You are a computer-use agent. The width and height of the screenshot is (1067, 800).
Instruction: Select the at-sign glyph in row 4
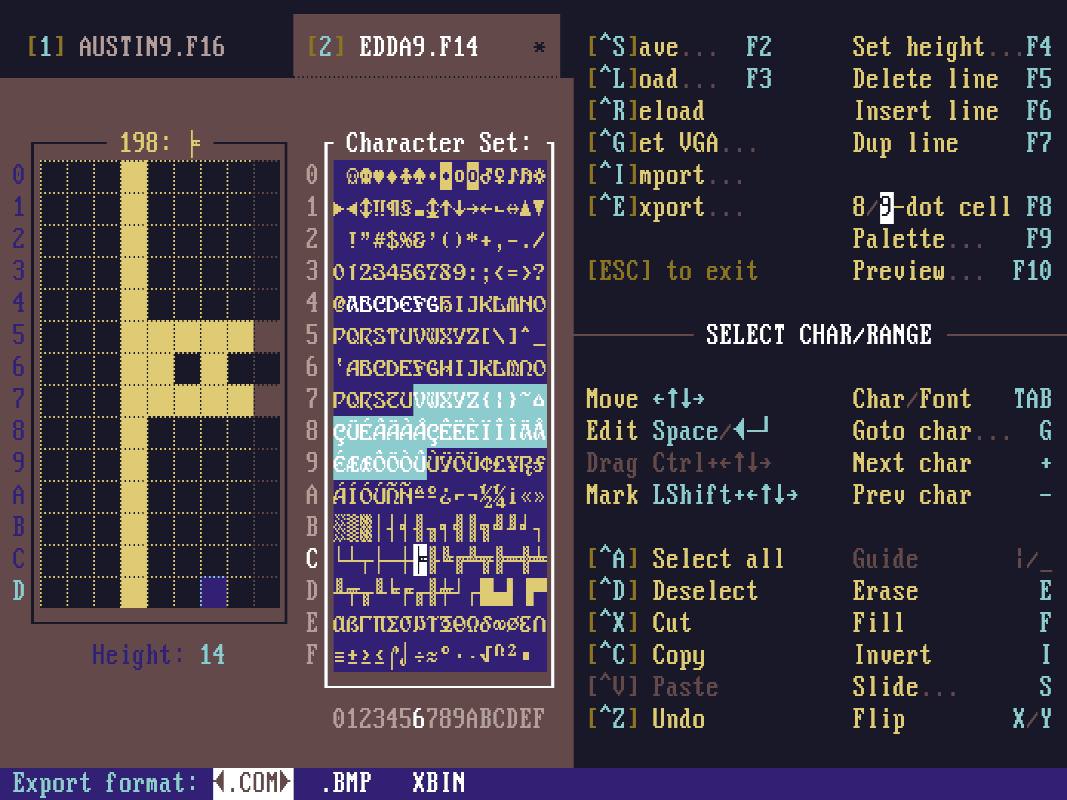pos(340,303)
